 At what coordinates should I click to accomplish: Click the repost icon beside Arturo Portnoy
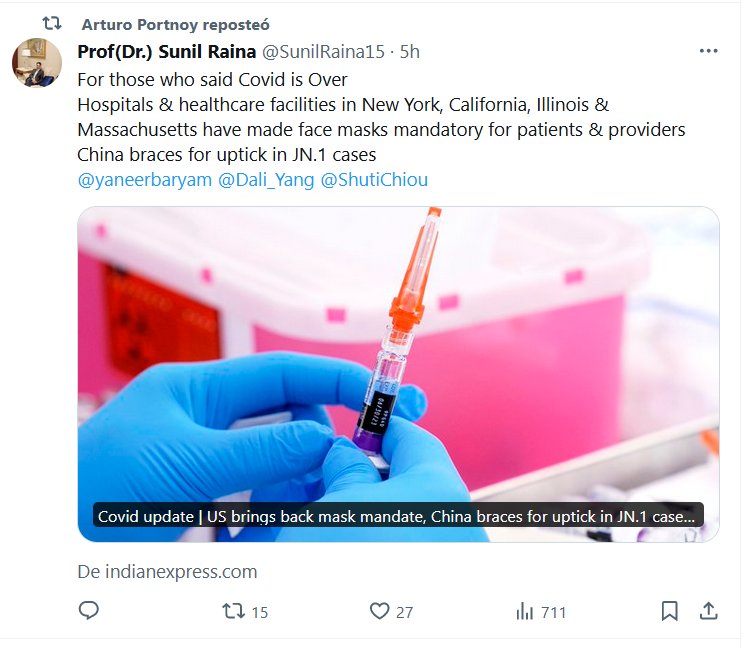[52, 23]
